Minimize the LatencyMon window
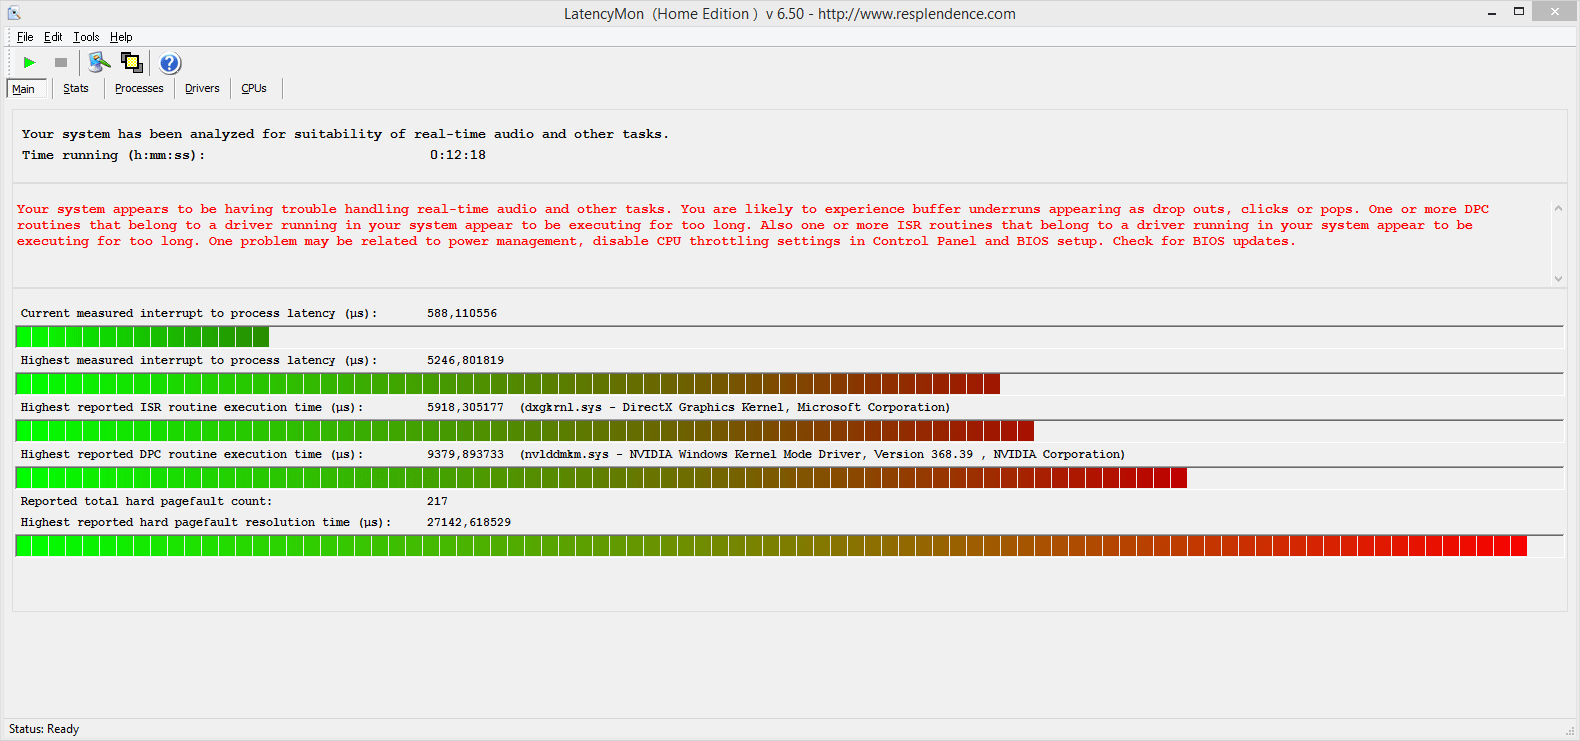 pyautogui.click(x=1492, y=12)
